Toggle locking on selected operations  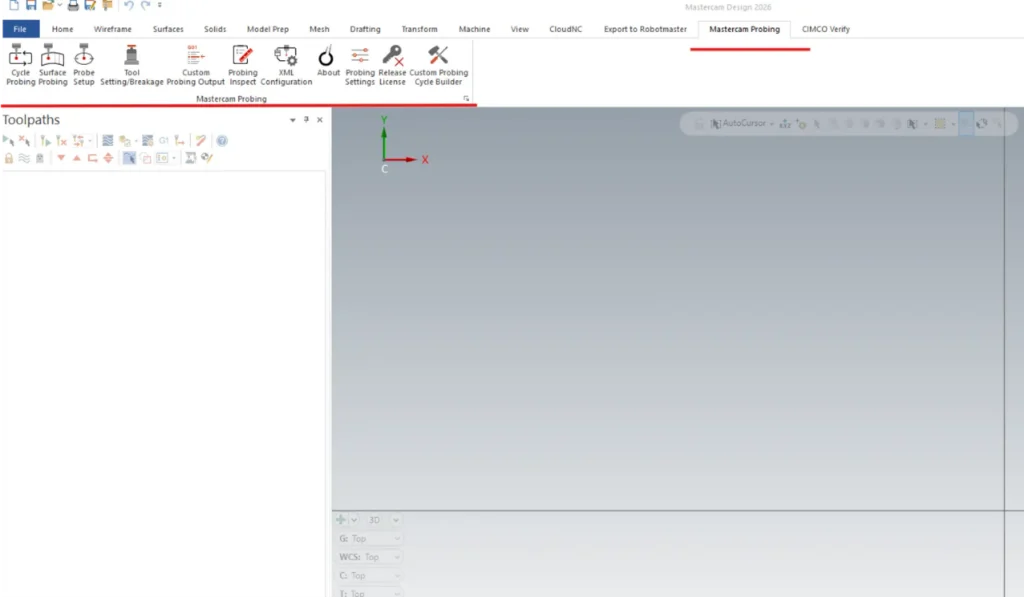coord(8,158)
